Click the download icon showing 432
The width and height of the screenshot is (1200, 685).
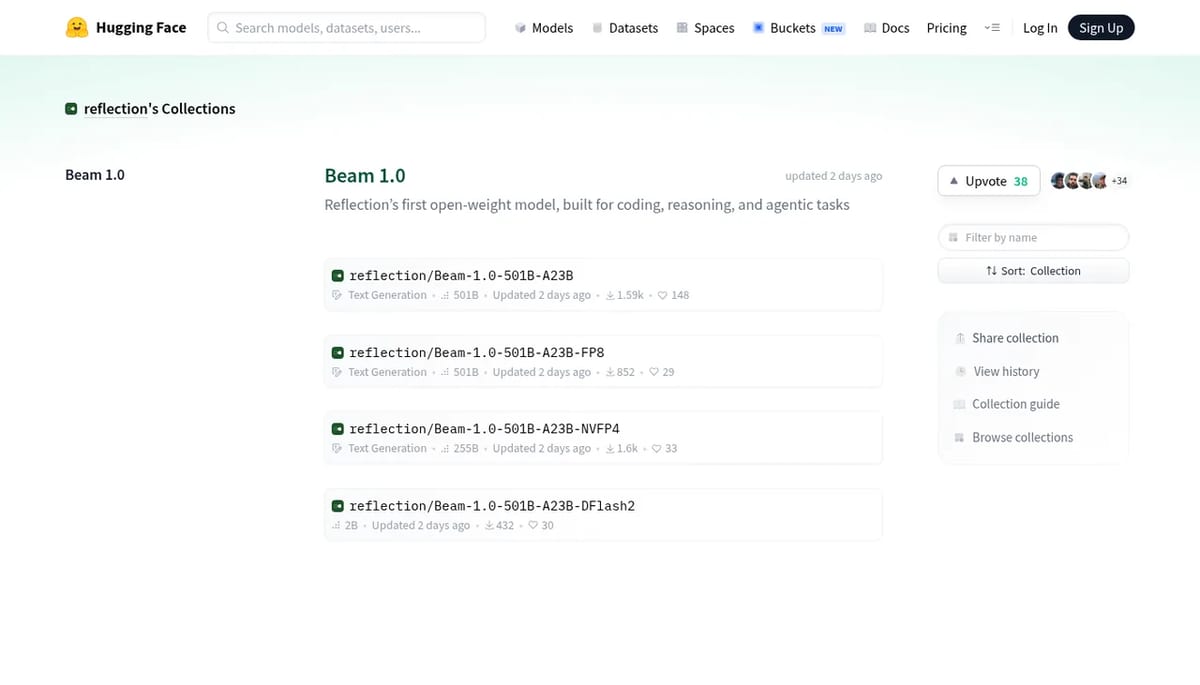pos(490,525)
